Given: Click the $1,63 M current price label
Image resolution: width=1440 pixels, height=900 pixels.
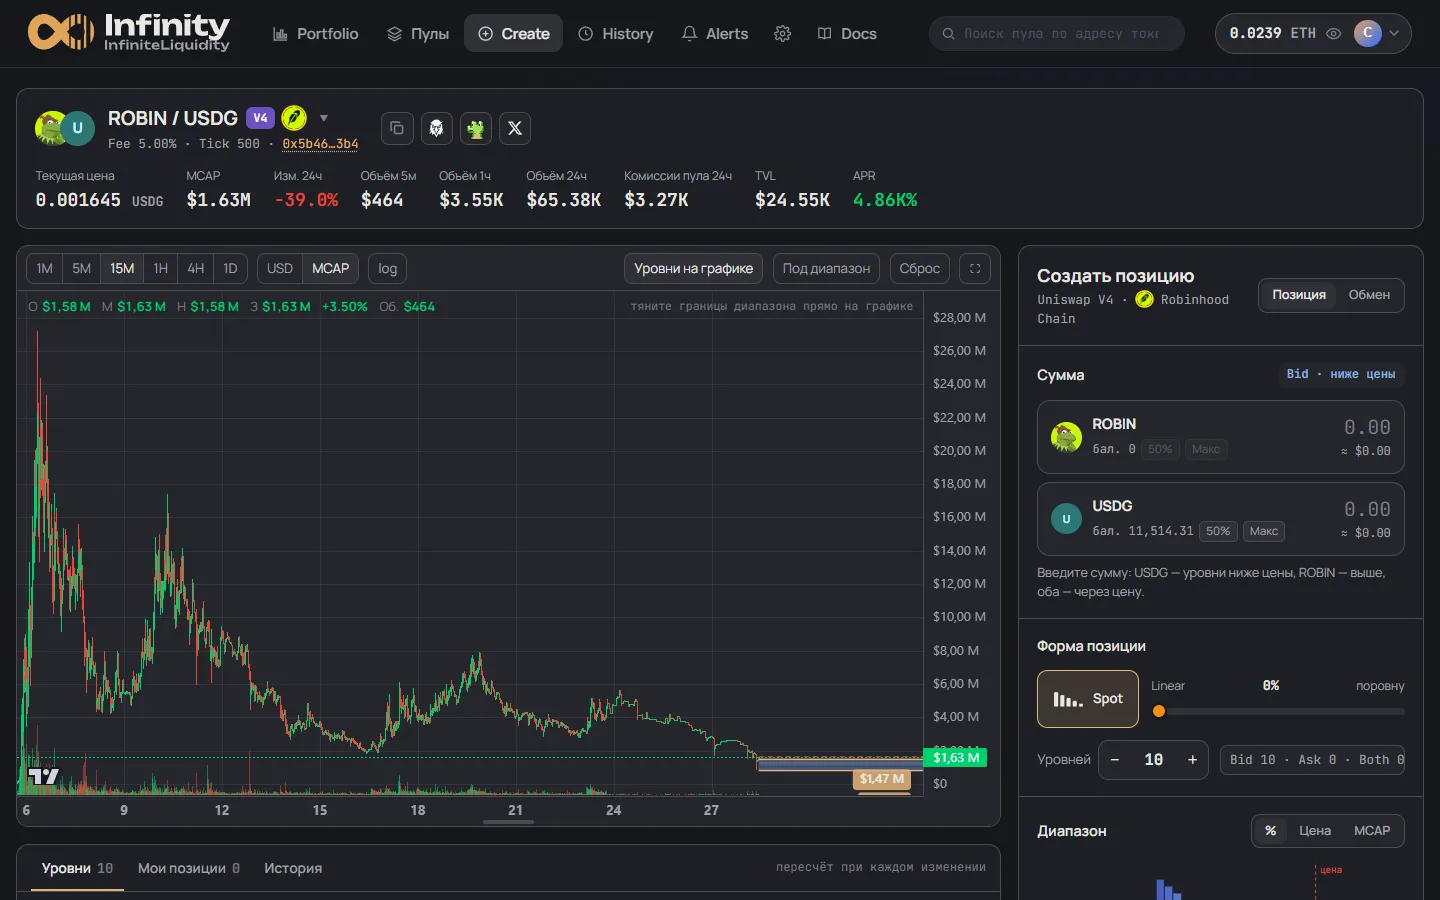Looking at the screenshot, I should (x=957, y=758).
